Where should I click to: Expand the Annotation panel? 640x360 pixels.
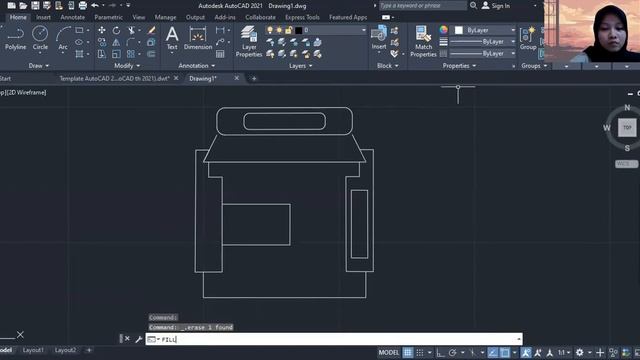coord(197,66)
